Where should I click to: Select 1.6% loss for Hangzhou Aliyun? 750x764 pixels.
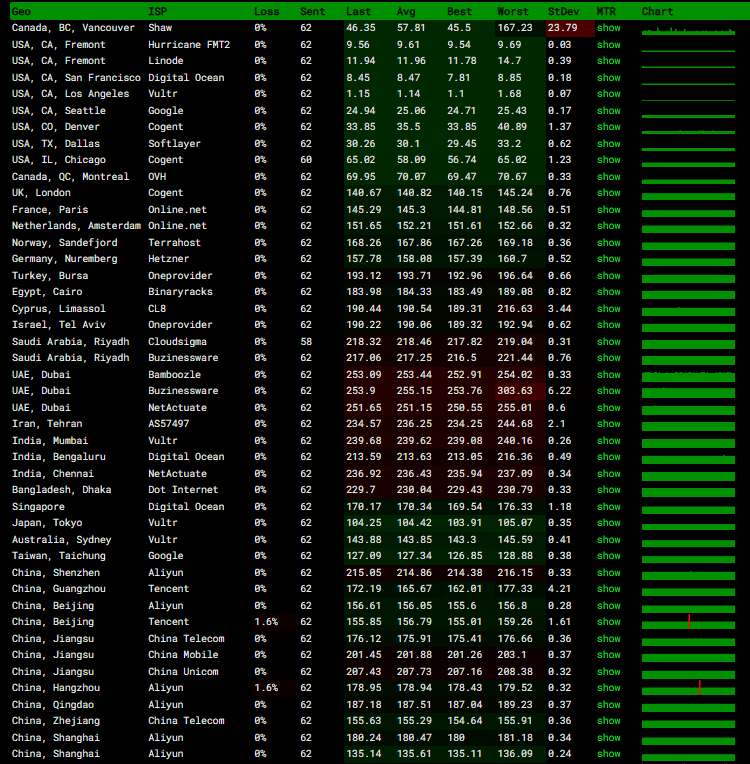(x=266, y=688)
